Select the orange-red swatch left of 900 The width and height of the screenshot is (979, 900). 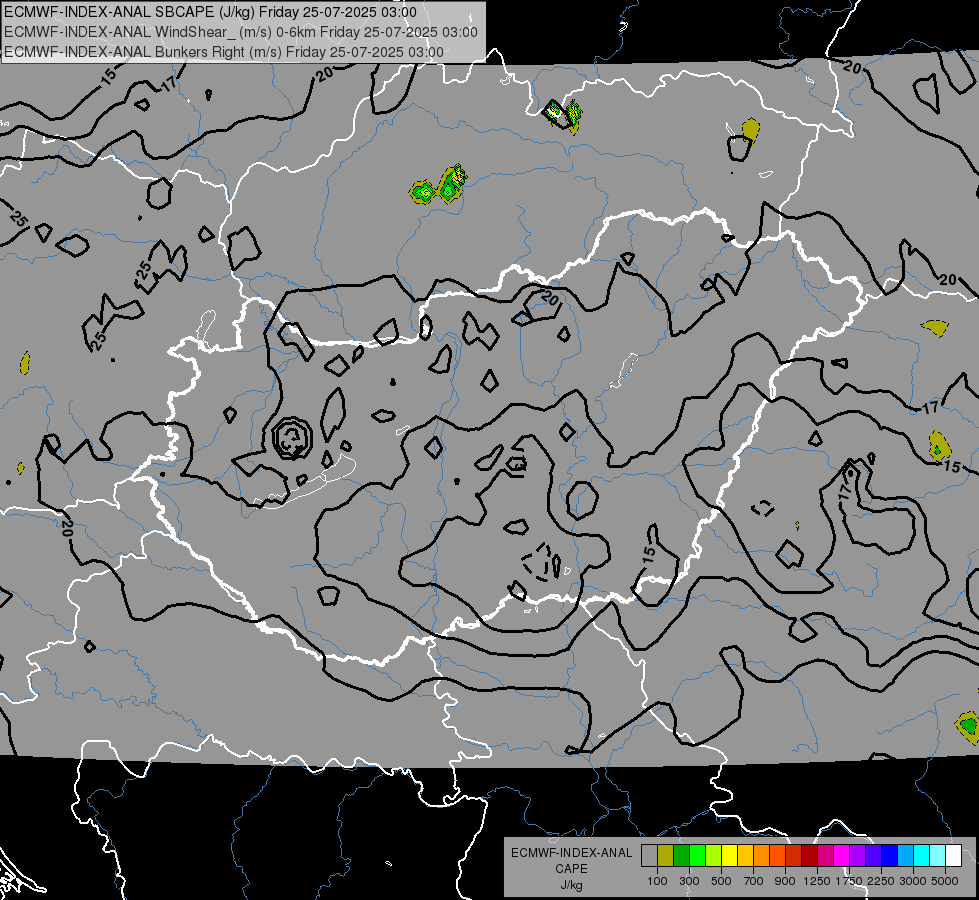coord(777,856)
